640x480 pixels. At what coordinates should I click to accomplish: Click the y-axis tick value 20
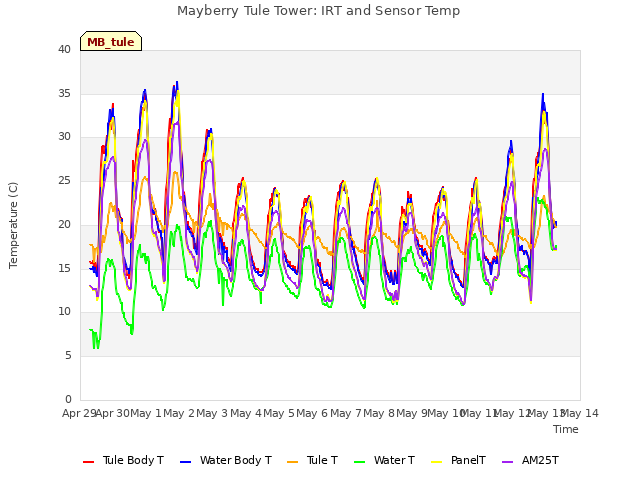point(64,224)
